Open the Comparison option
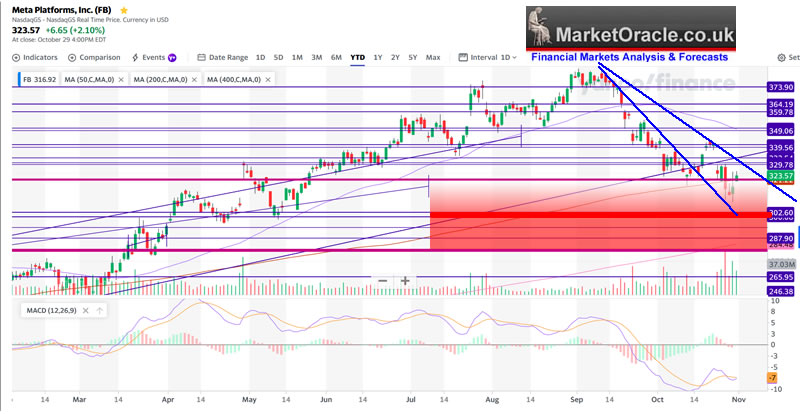Image resolution: width=800 pixels, height=414 pixels. pos(94,58)
